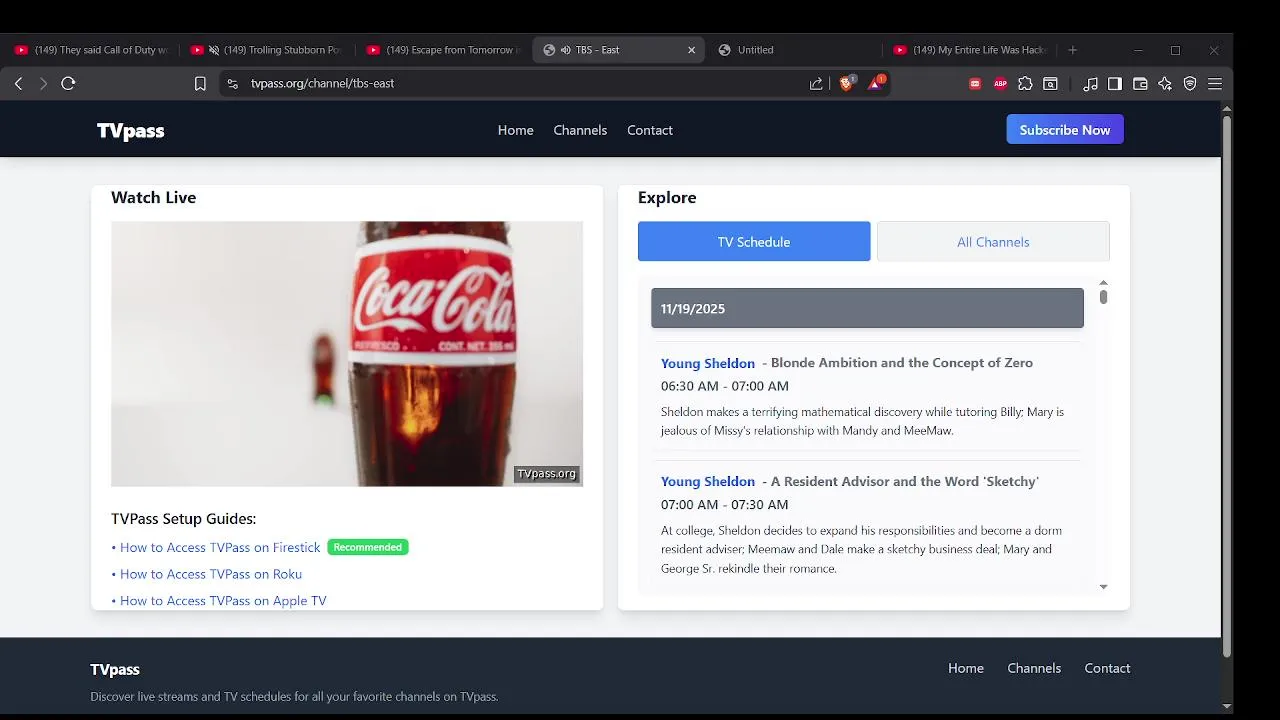Viewport: 1280px width, 720px height.
Task: Click the Subscribe Now button
Action: click(x=1065, y=130)
